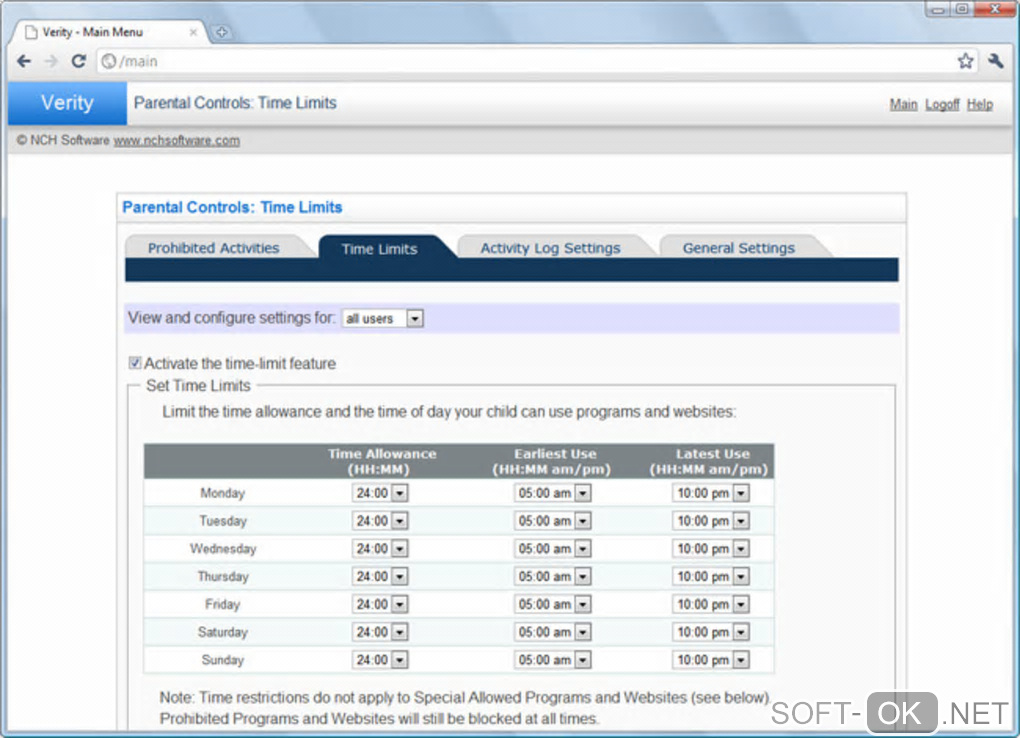Open Saturday Earliest Use dropdown
The height and width of the screenshot is (738, 1020).
[x=552, y=632]
